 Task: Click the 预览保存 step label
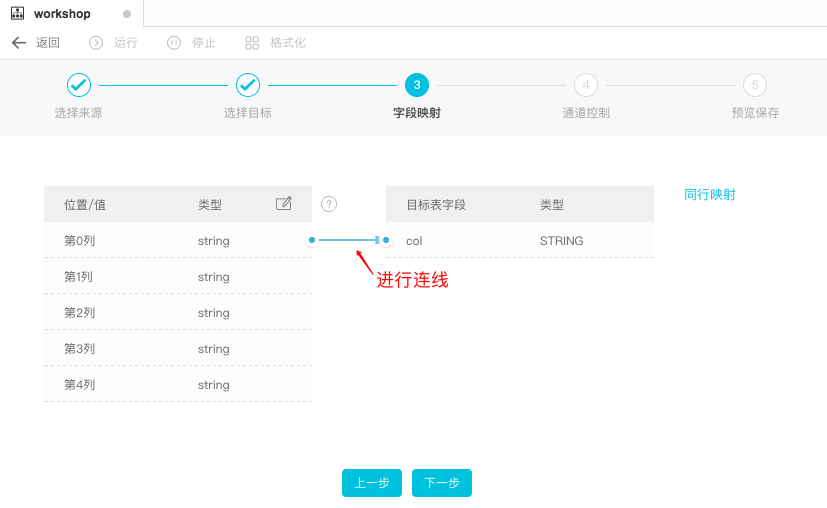point(755,113)
